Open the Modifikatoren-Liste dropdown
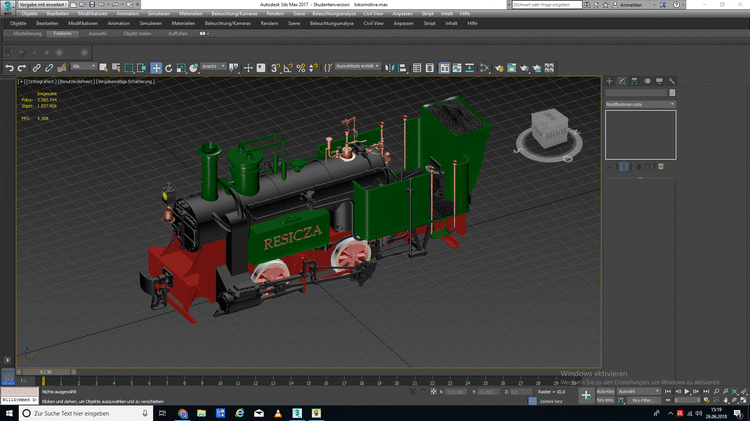The height and width of the screenshot is (421, 750). click(640, 104)
